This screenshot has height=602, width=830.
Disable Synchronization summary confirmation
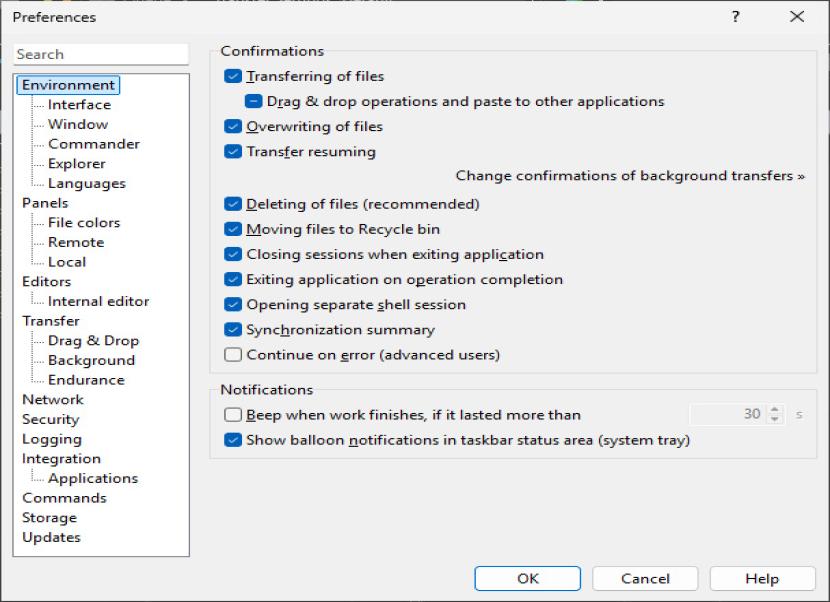pyautogui.click(x=233, y=330)
